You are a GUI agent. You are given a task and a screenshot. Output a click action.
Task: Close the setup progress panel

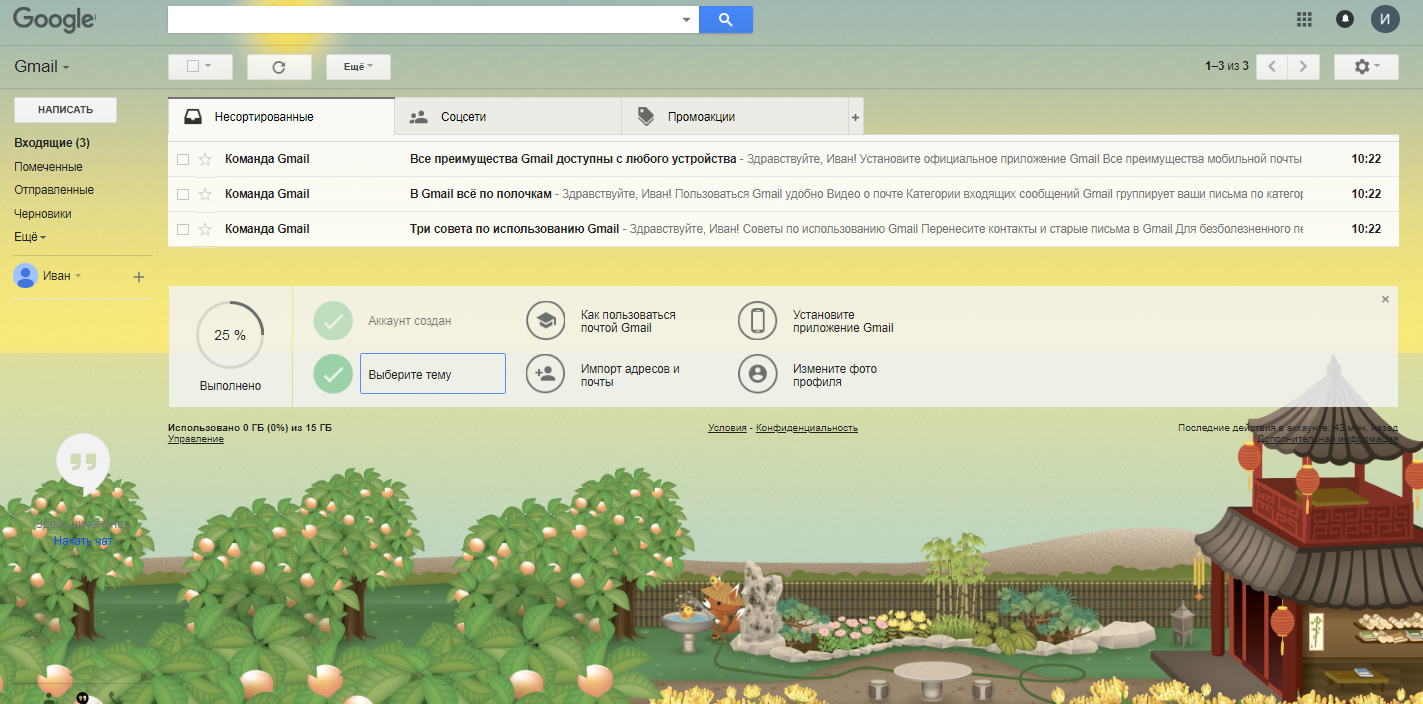tap(1385, 299)
